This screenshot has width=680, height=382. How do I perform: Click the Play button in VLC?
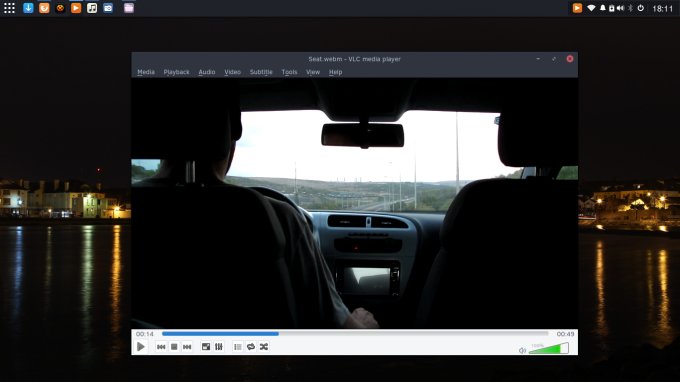pos(141,347)
